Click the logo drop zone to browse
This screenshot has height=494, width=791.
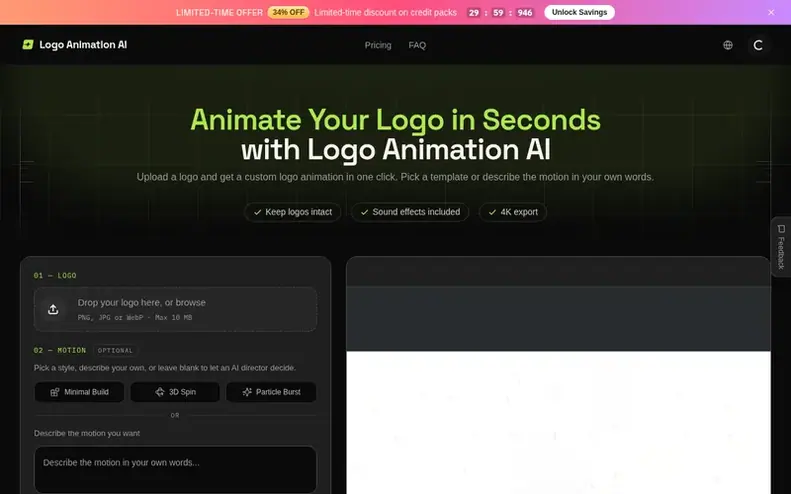[x=175, y=309]
